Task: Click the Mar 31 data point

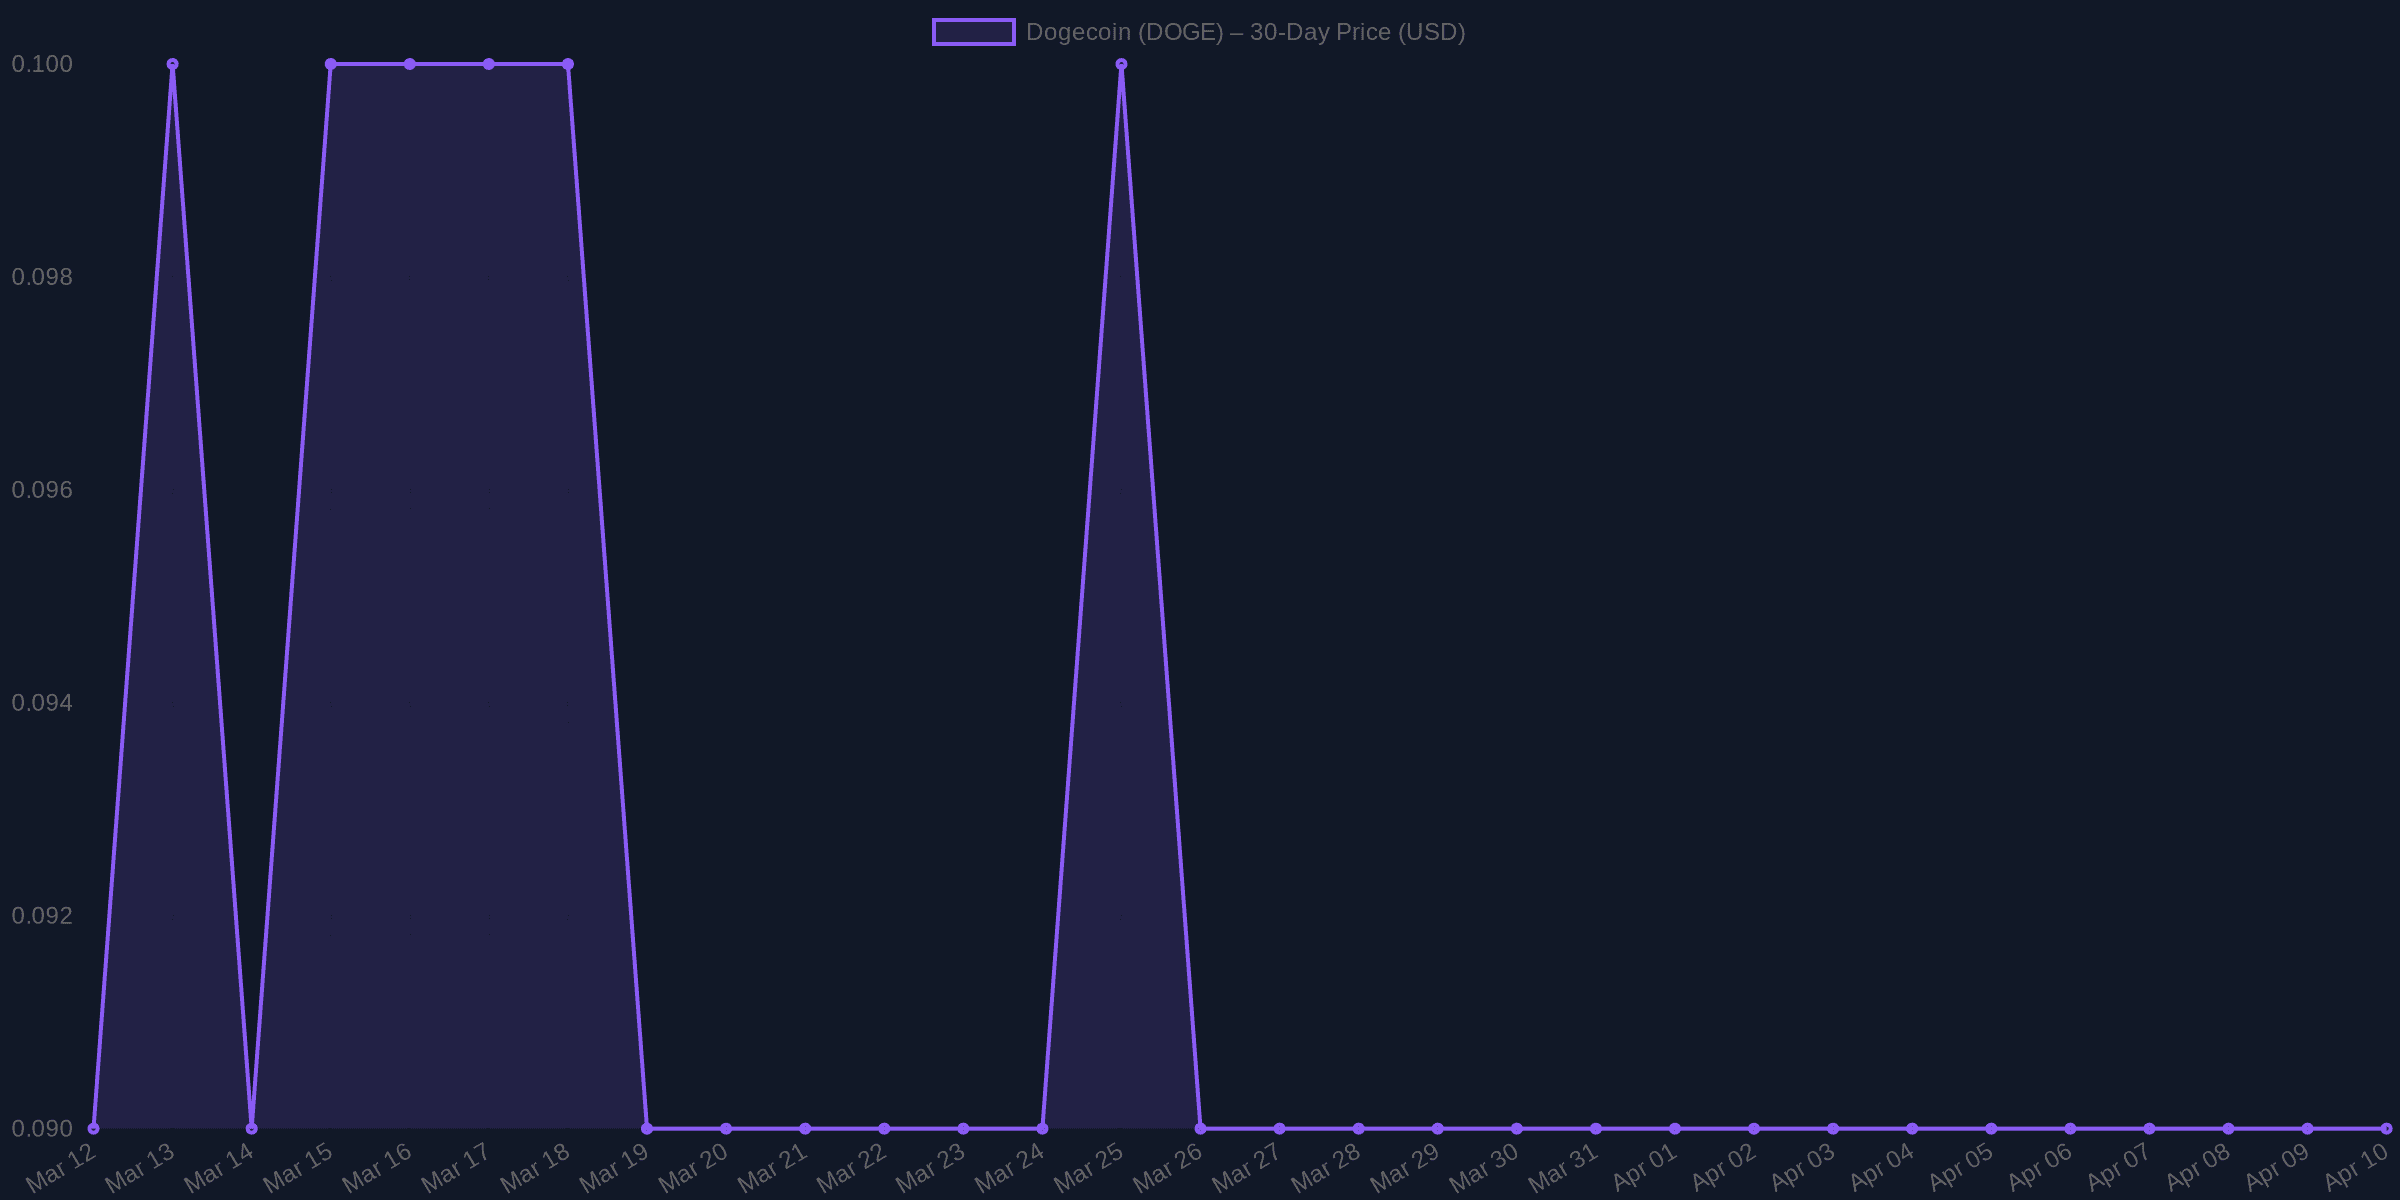Action: point(1596,1128)
